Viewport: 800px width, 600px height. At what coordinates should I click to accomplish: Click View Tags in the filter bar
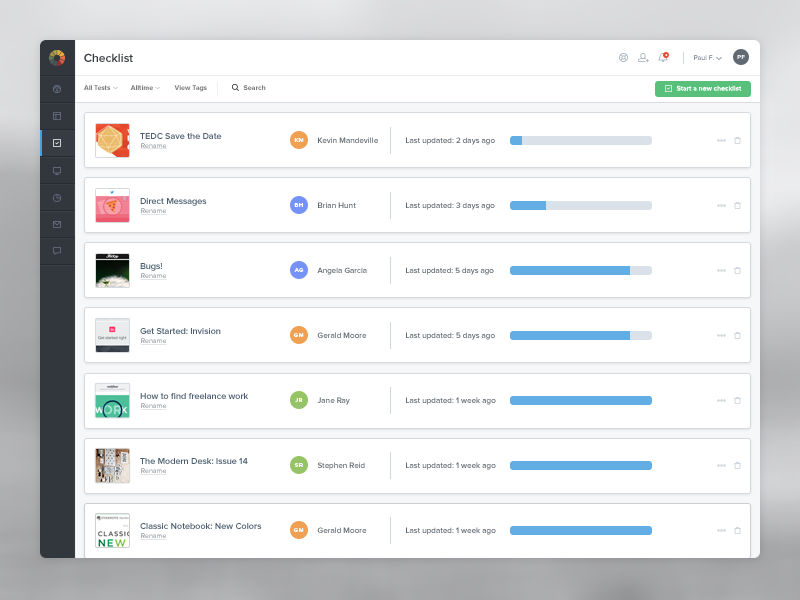click(190, 88)
